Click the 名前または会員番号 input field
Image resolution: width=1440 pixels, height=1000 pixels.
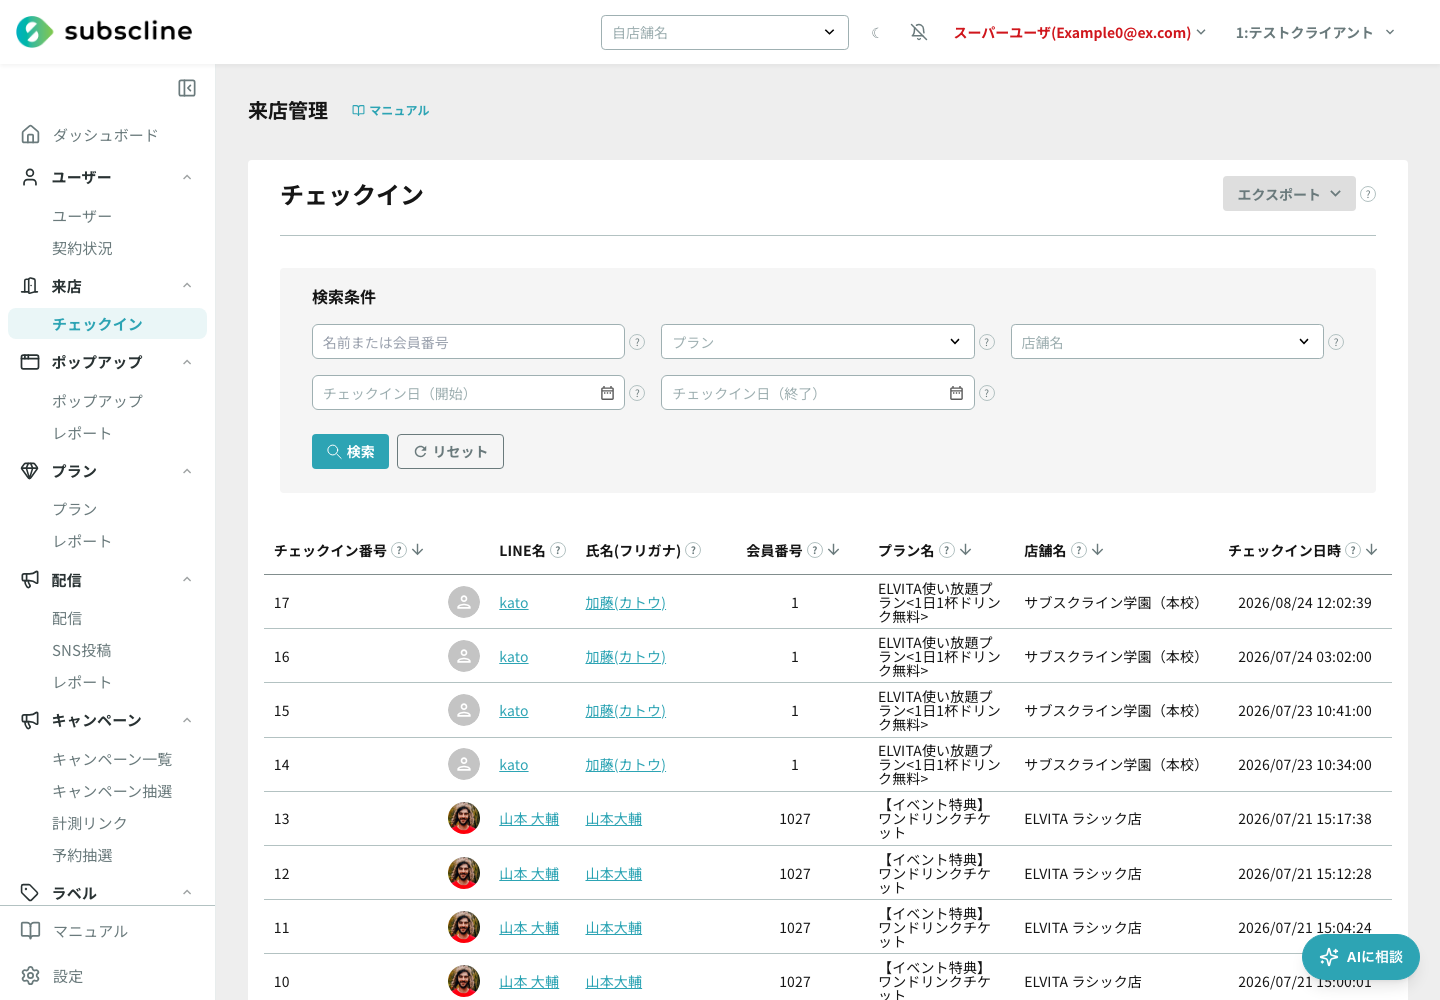pos(468,342)
